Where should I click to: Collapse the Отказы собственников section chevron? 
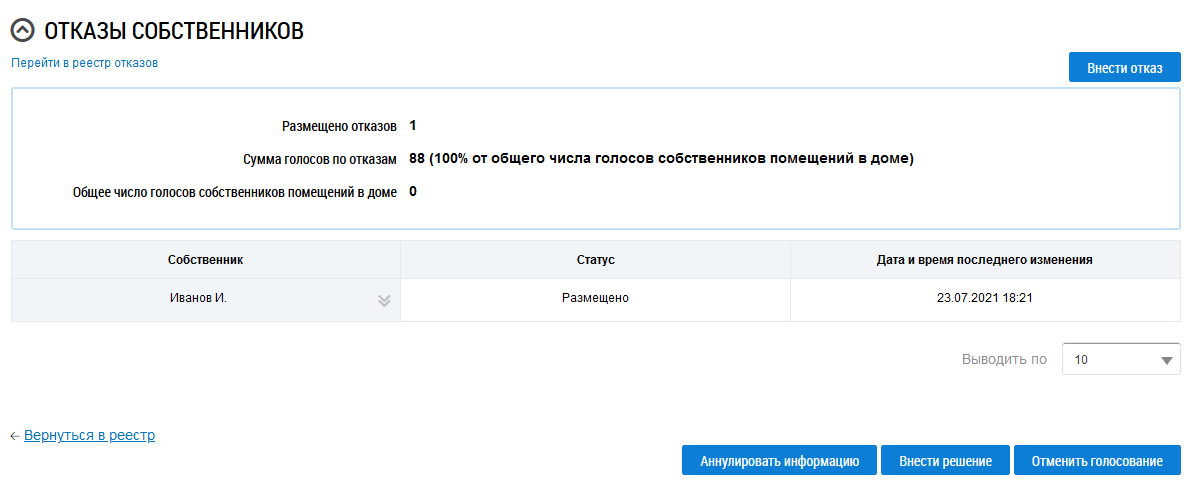pyautogui.click(x=22, y=32)
